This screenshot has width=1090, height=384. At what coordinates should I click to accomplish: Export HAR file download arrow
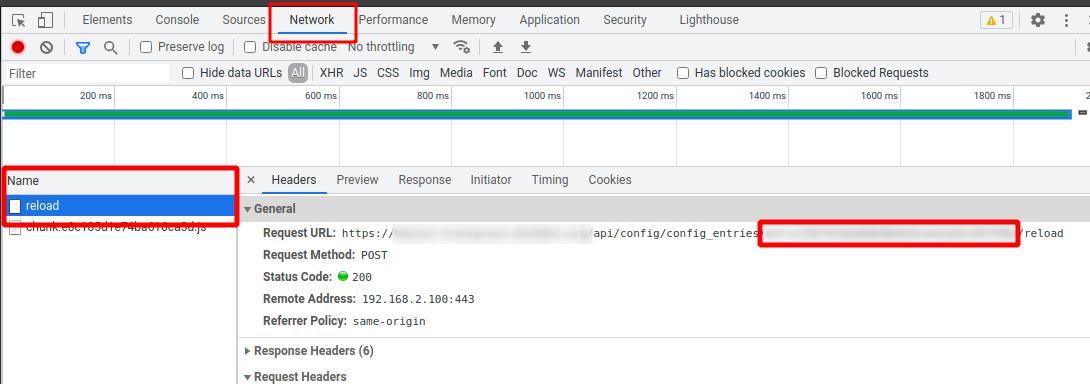526,47
